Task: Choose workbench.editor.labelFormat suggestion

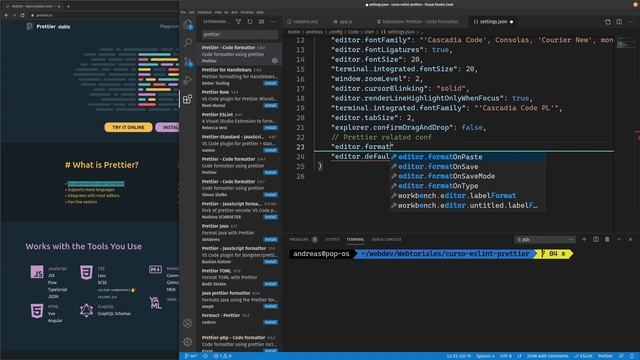Action: click(467, 196)
